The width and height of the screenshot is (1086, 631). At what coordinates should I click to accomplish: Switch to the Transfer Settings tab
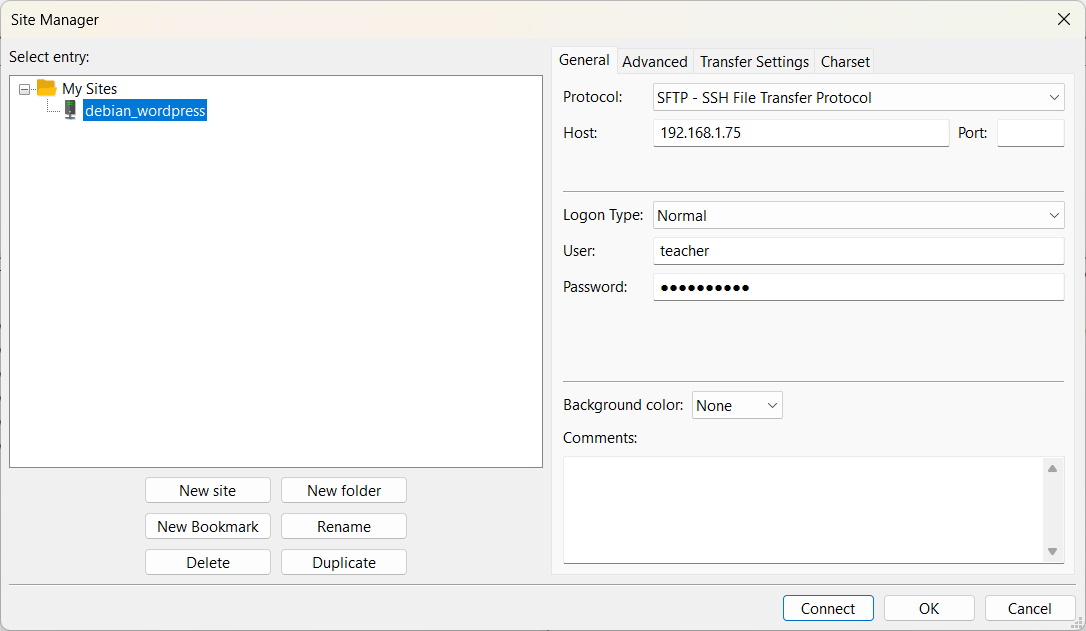click(x=754, y=62)
